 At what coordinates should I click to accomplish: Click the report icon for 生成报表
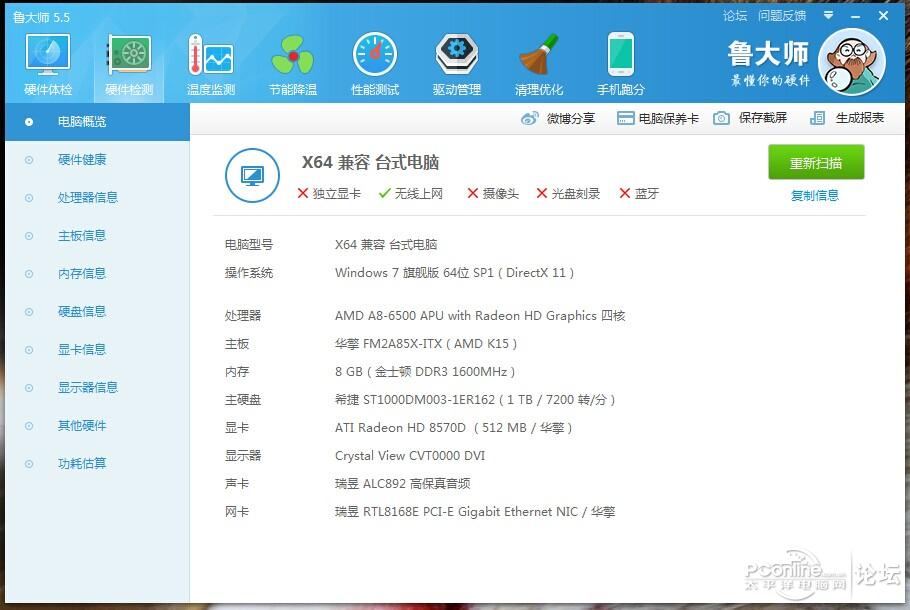(817, 118)
